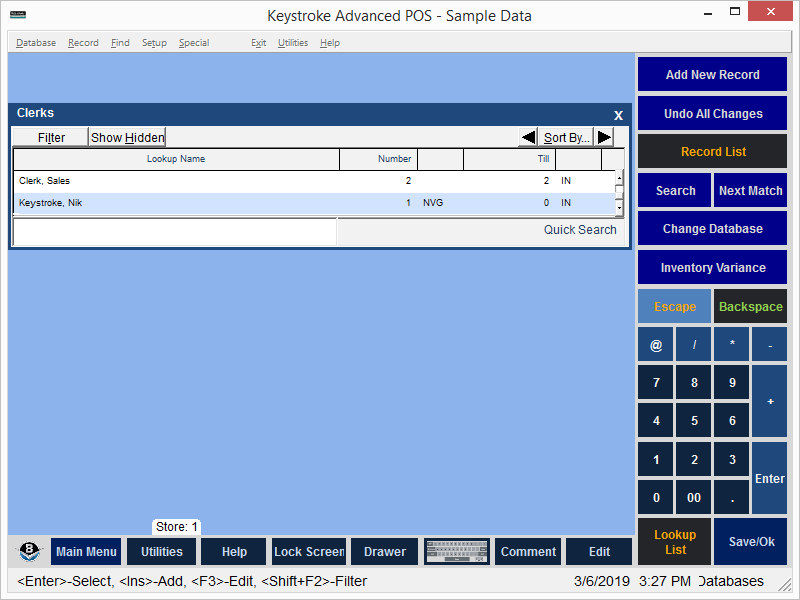800x600 pixels.
Task: Close the Clerks panel with X
Action: tap(618, 115)
